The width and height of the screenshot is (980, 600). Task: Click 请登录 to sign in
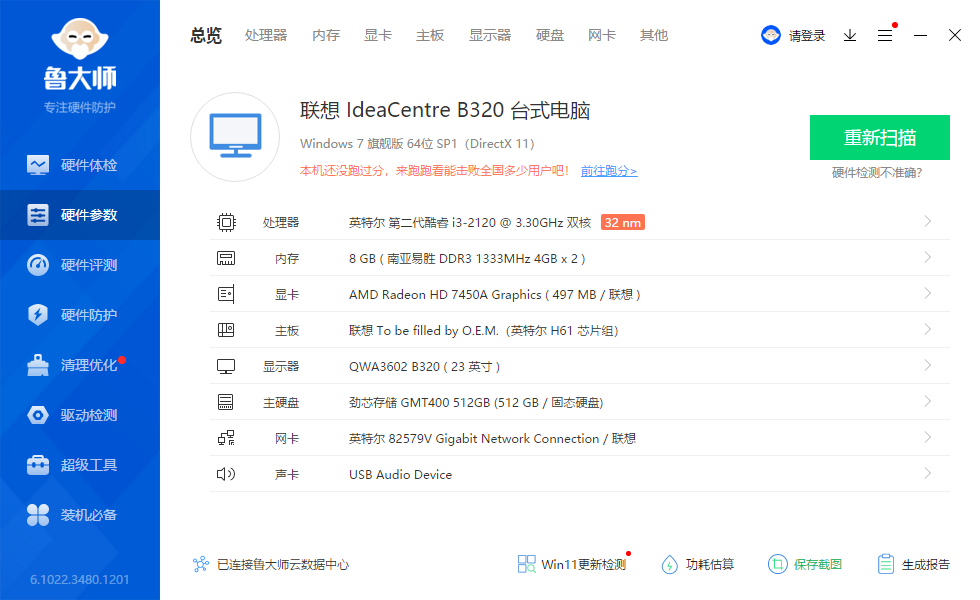pyautogui.click(x=807, y=36)
